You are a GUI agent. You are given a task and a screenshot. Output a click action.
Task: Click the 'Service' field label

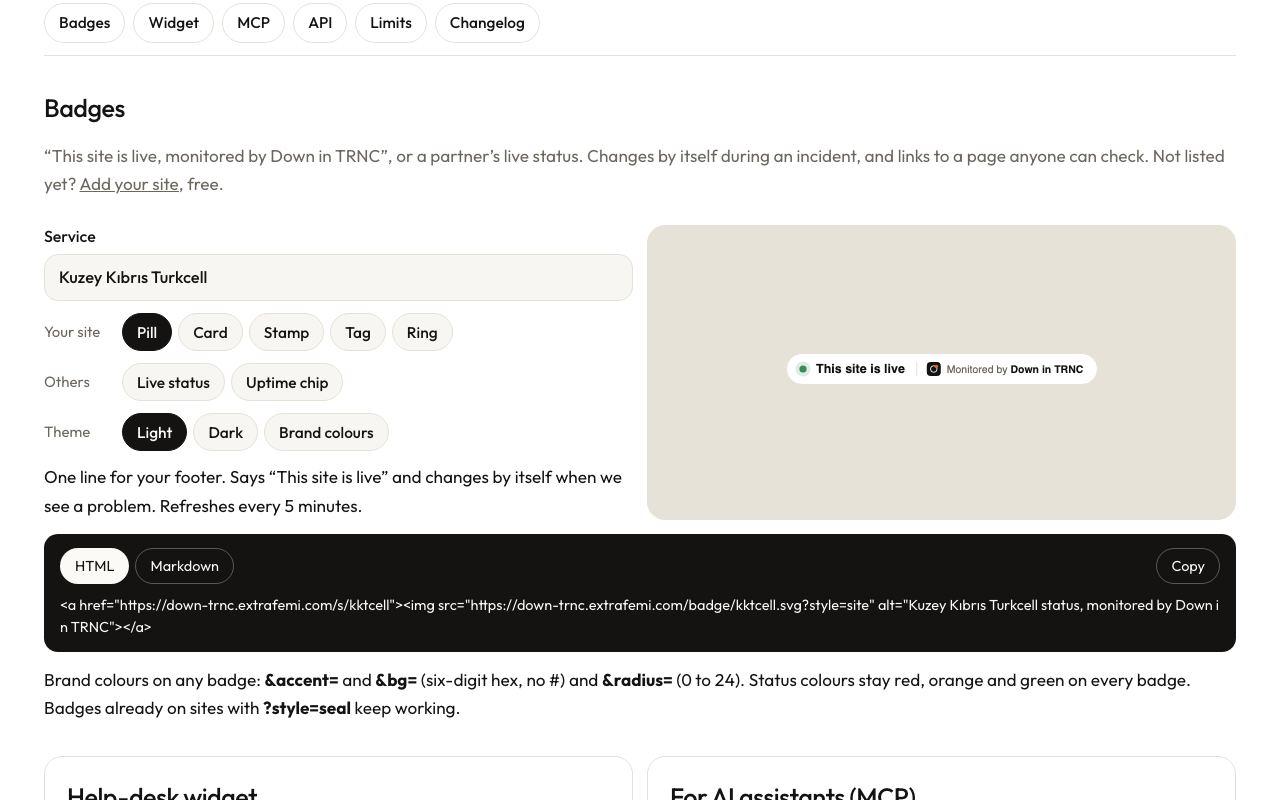pos(70,237)
